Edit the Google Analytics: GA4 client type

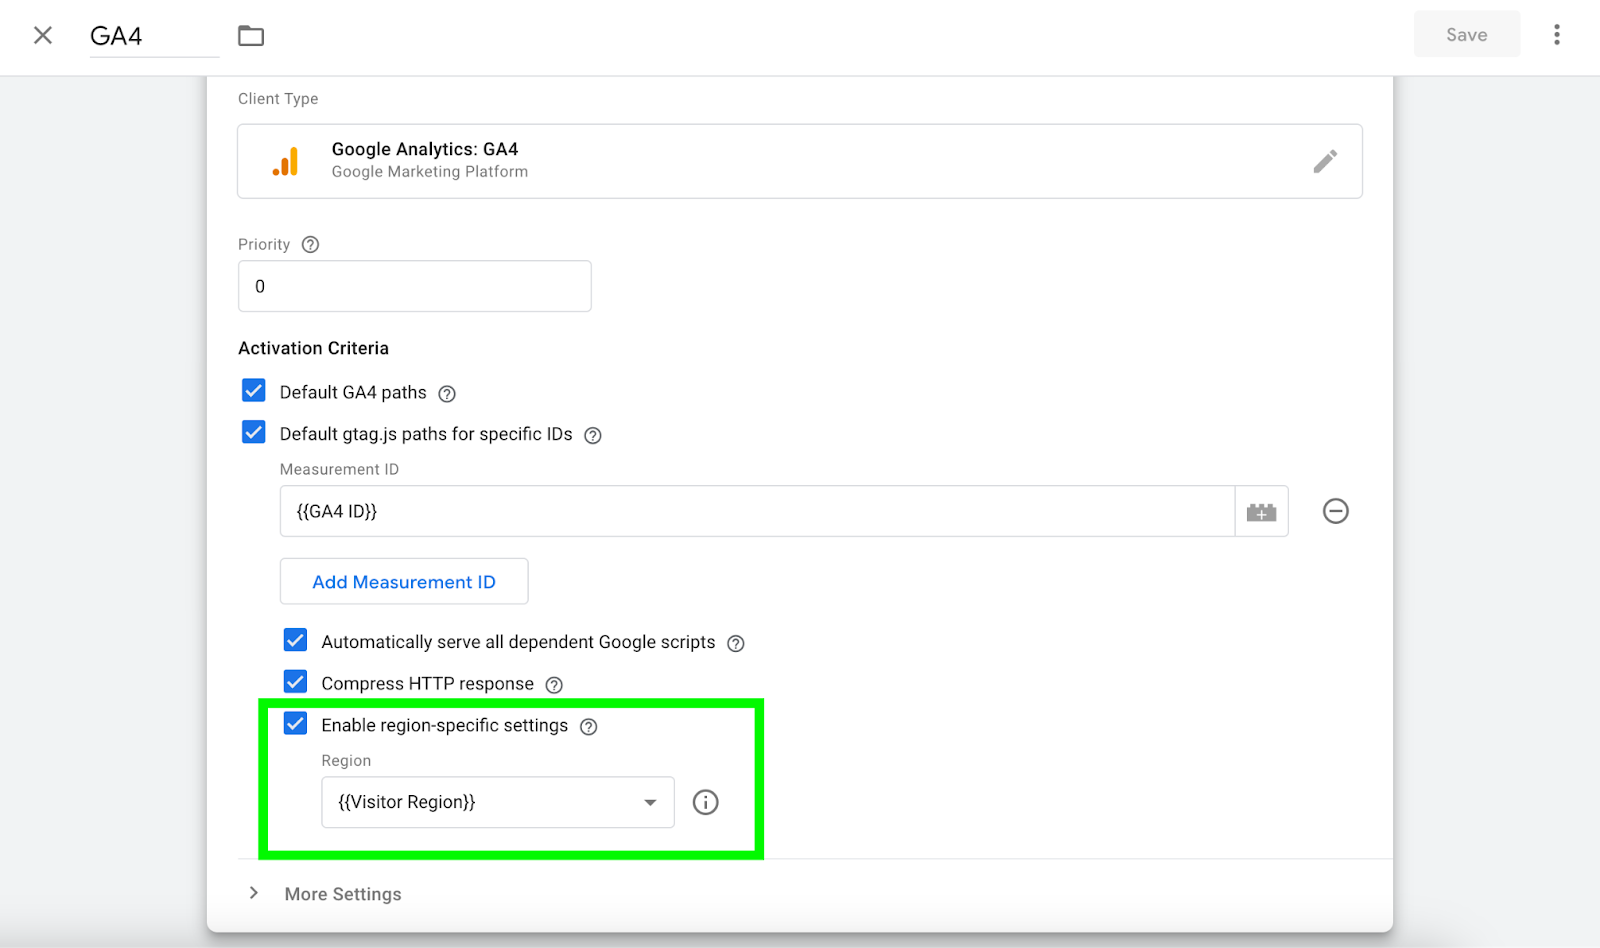coord(1326,161)
